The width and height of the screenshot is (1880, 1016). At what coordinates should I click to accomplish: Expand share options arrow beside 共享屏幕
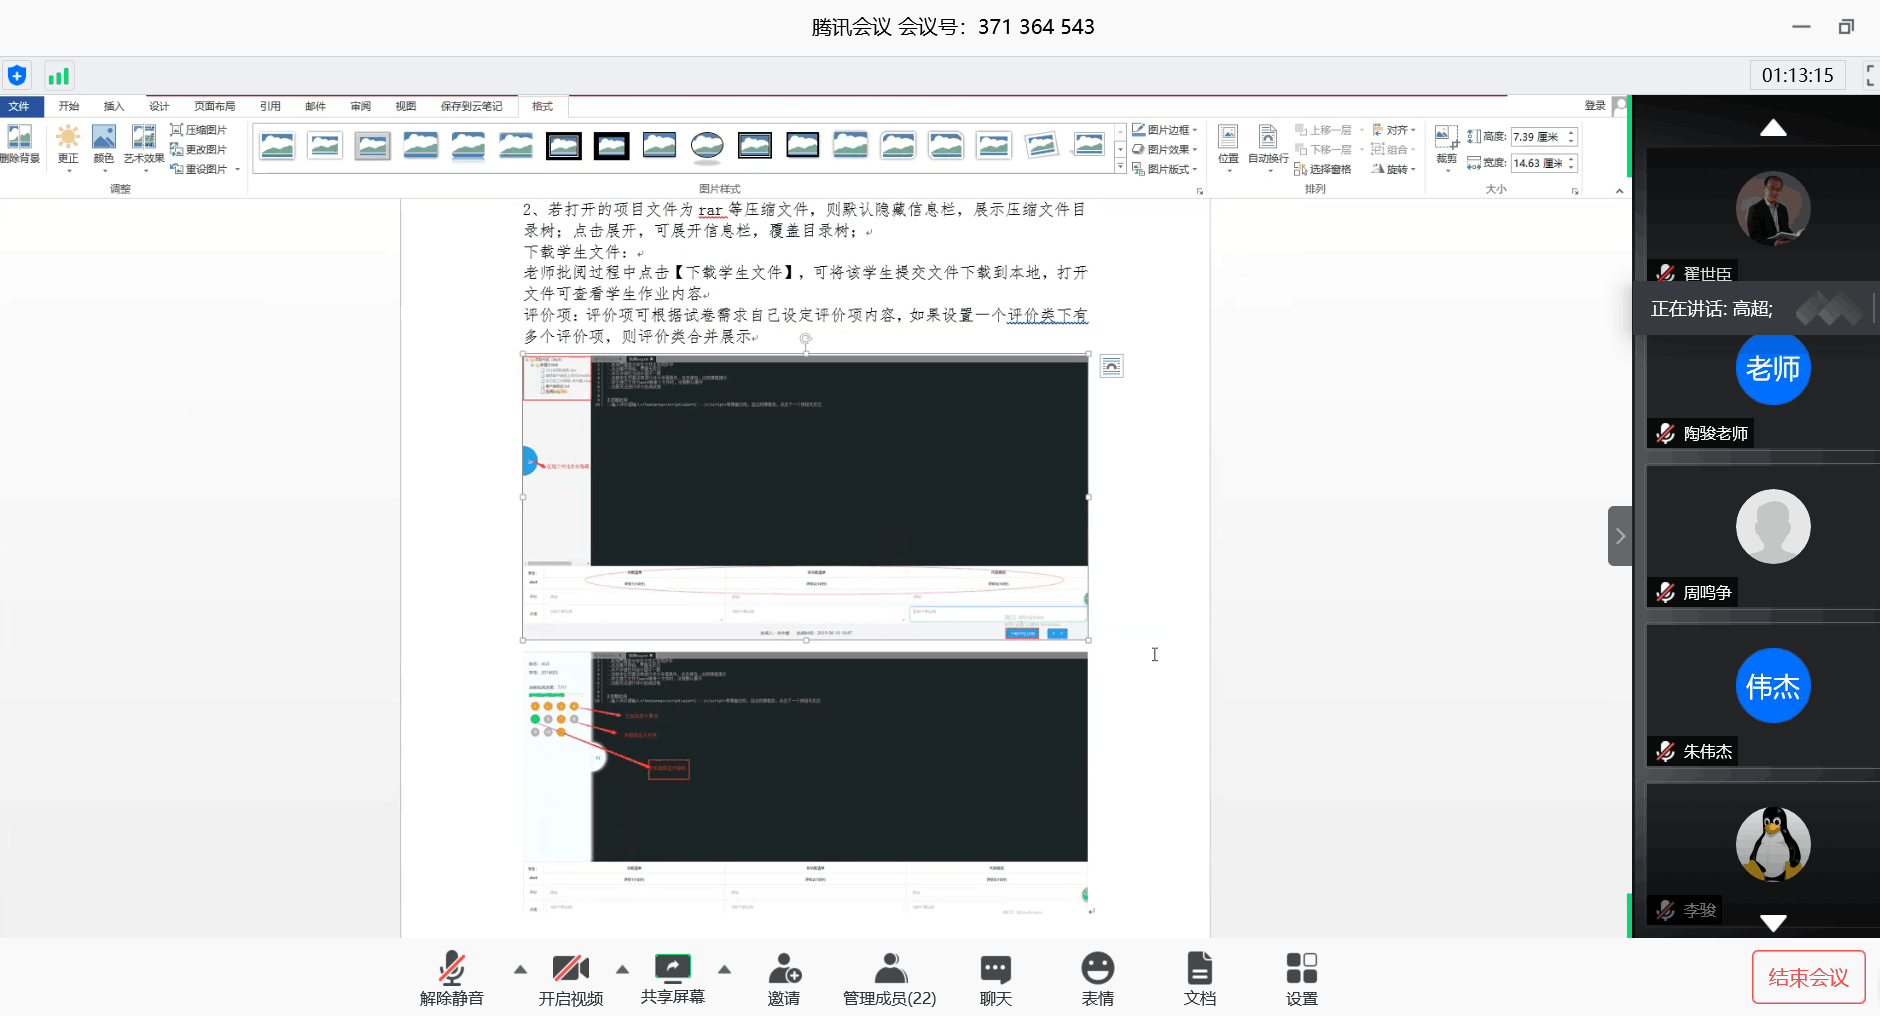725,969
